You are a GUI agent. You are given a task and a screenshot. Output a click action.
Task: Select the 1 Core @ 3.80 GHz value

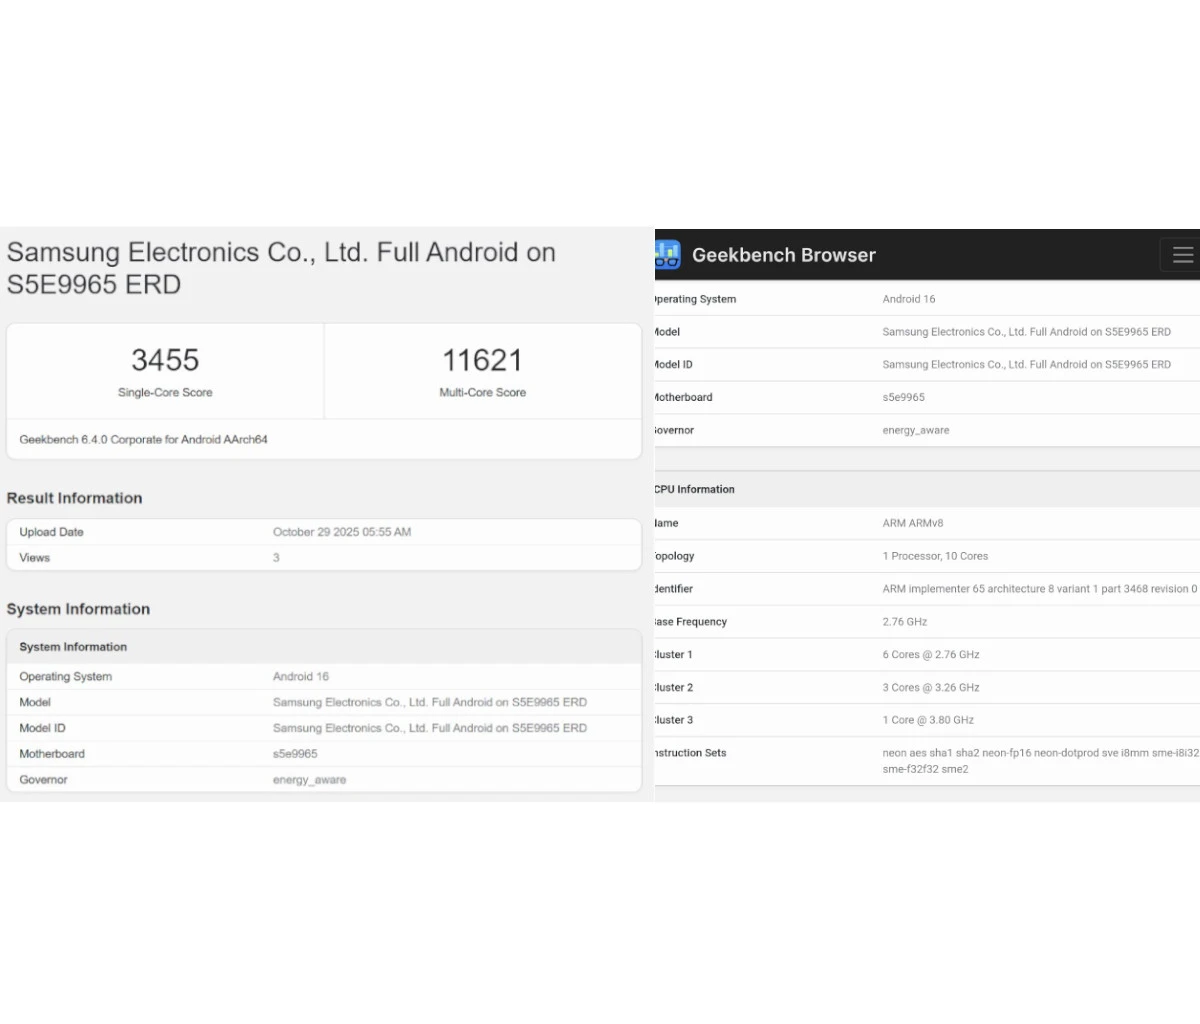pos(928,720)
